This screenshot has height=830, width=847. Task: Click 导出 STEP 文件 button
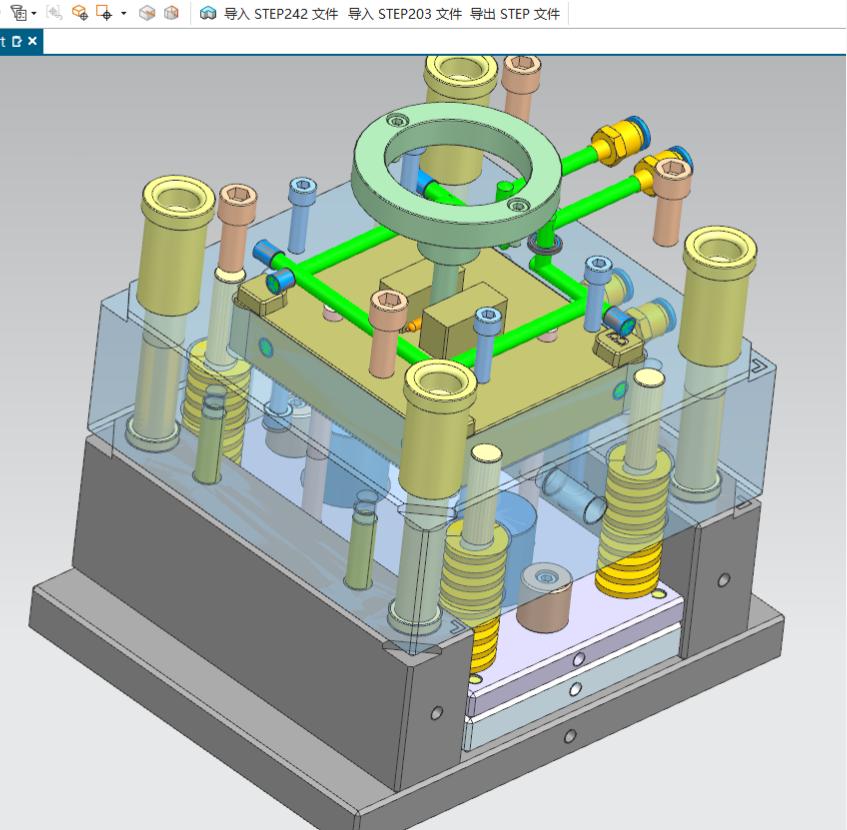click(x=515, y=14)
